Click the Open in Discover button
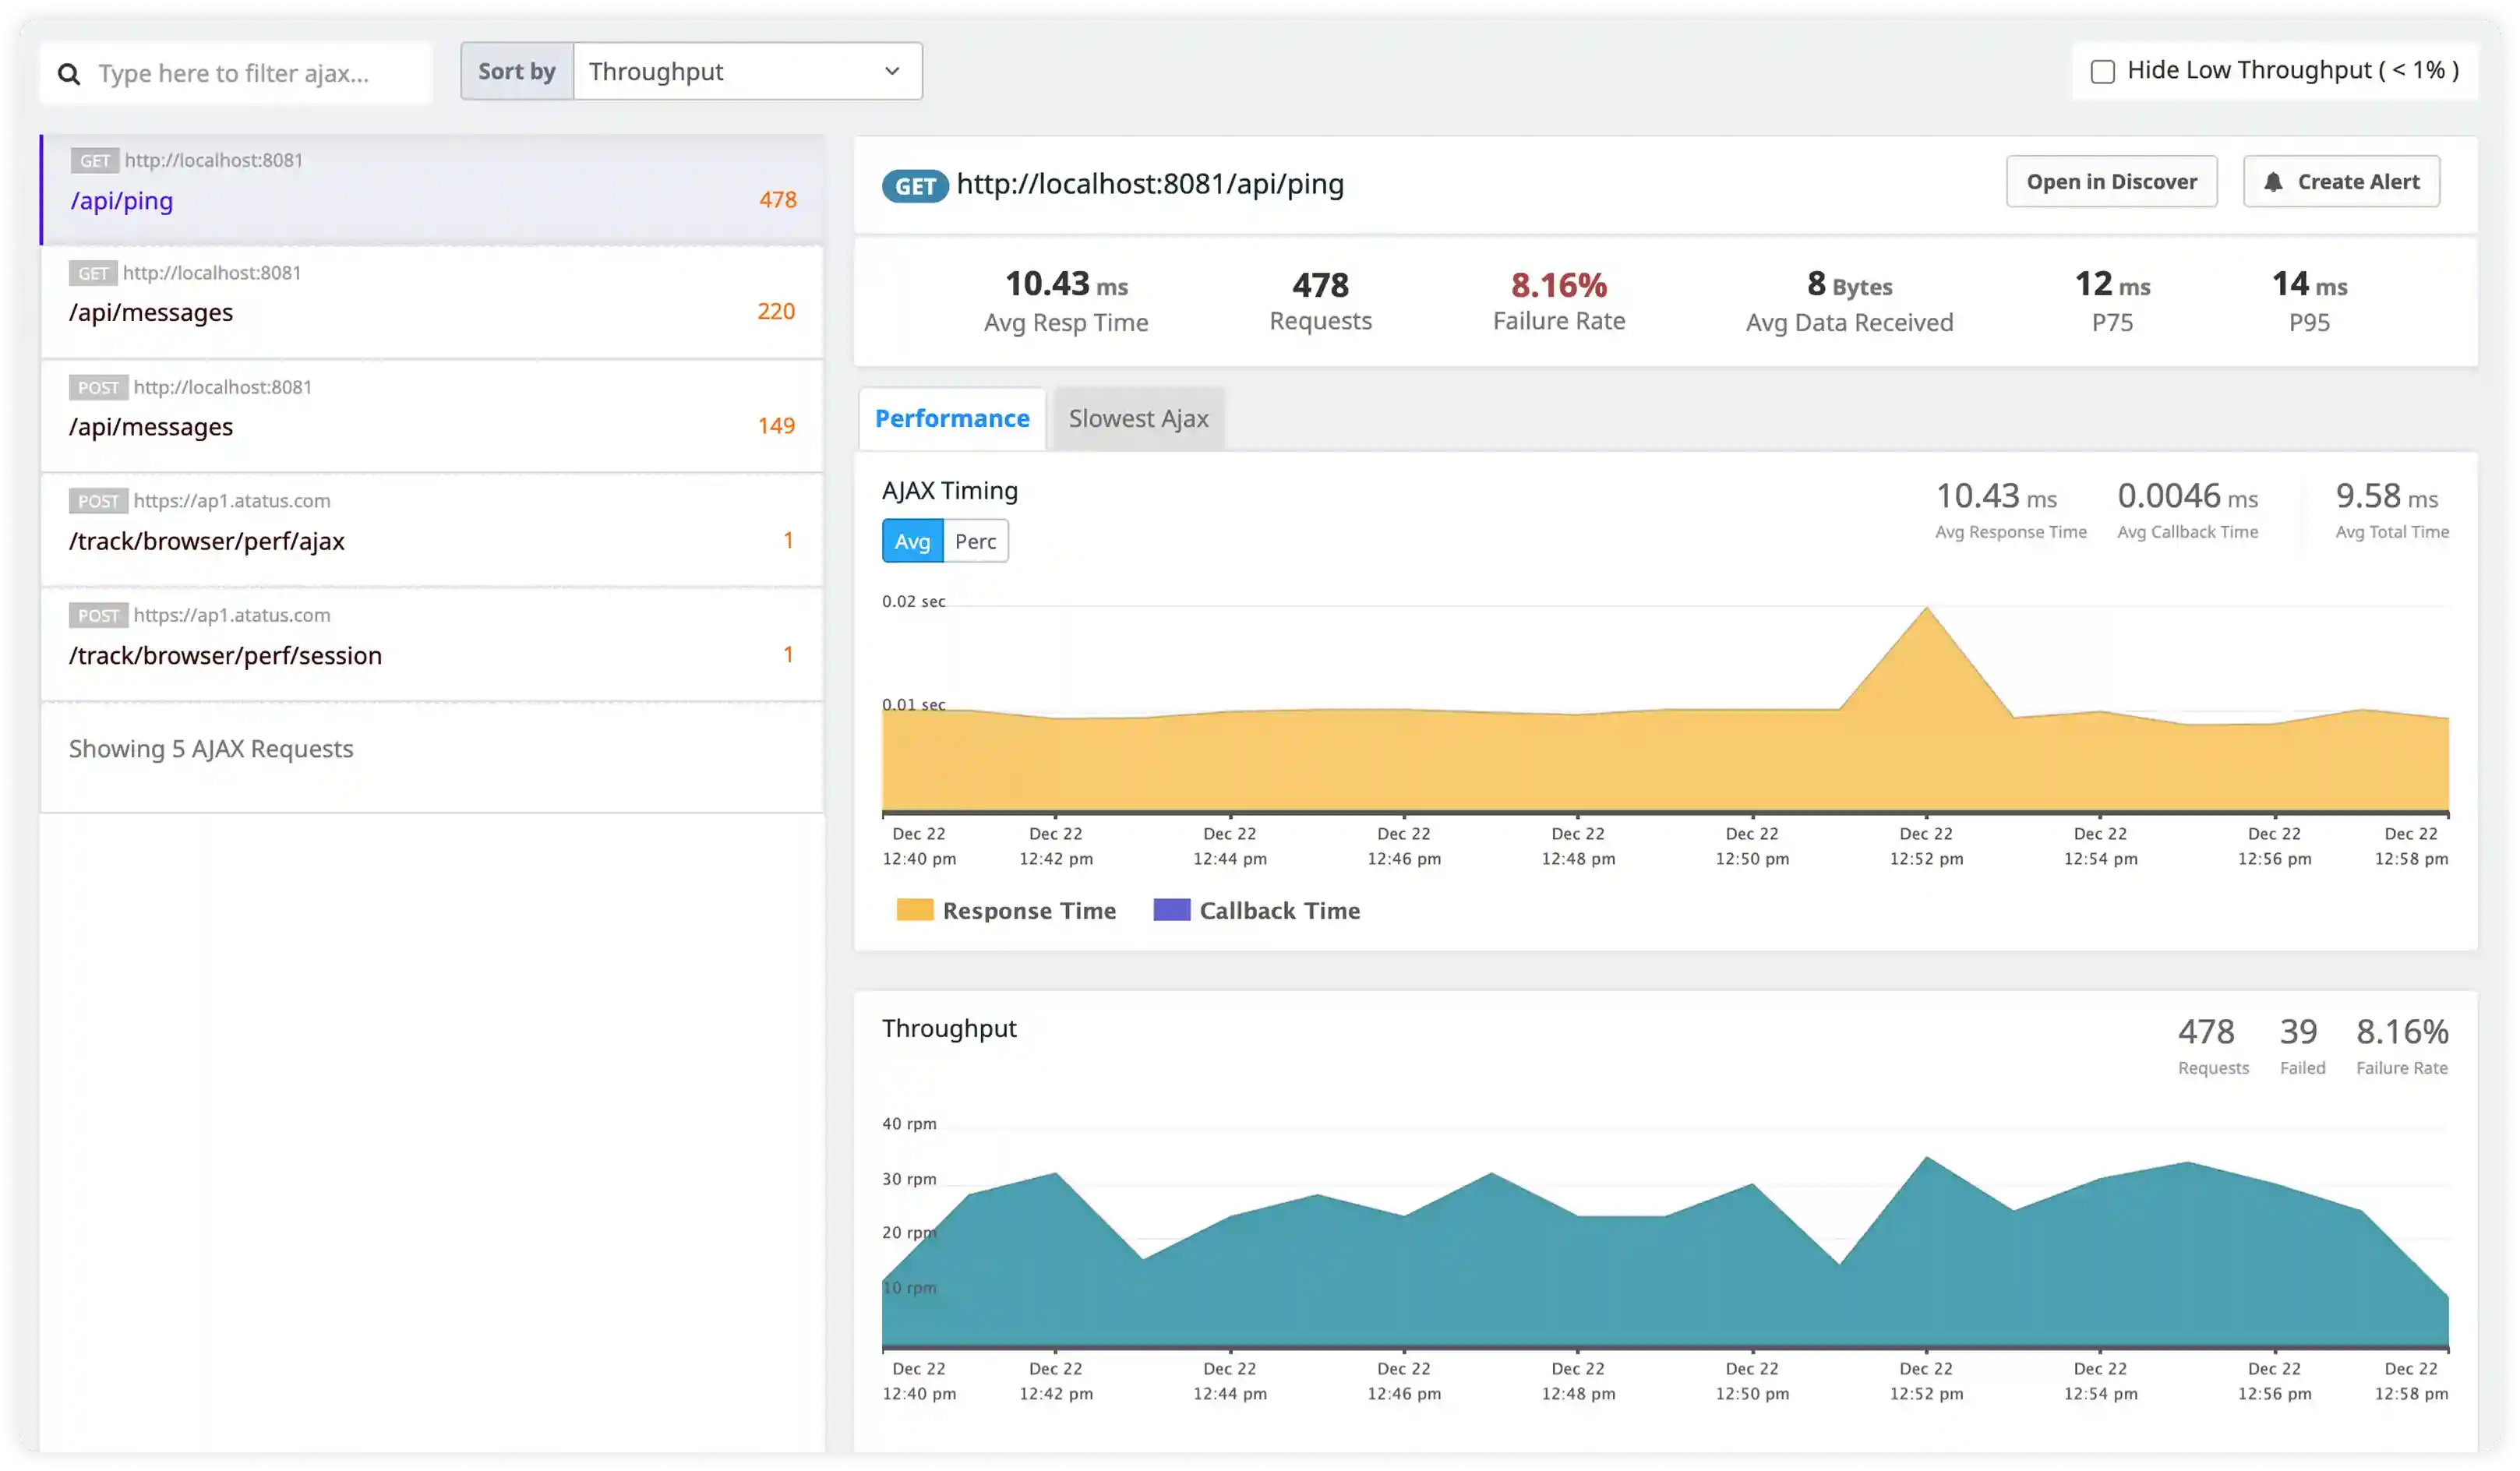 (x=2111, y=181)
